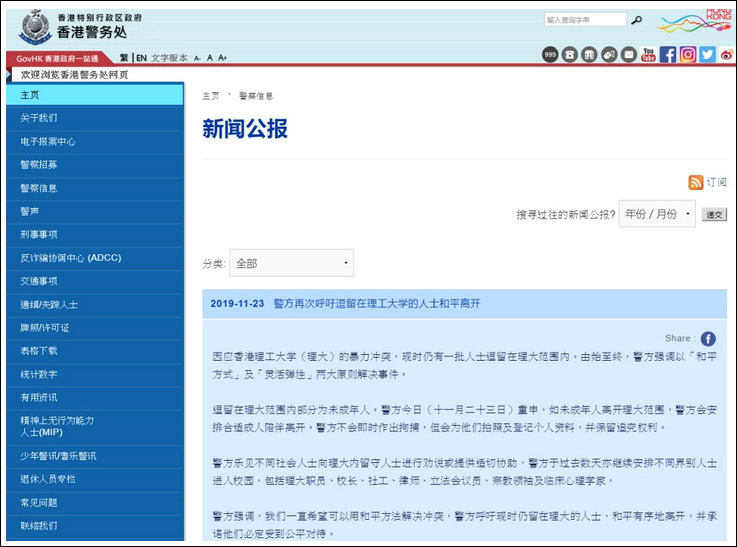Open the 年份 / 月份 dropdown
This screenshot has width=737, height=547.
coord(657,214)
